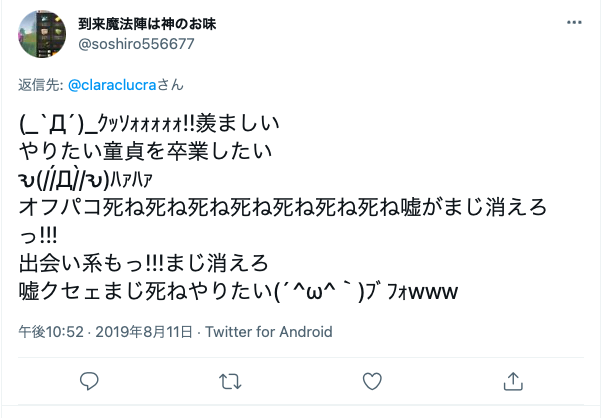
Task: Open the share tweet upload icon
Action: click(x=513, y=381)
